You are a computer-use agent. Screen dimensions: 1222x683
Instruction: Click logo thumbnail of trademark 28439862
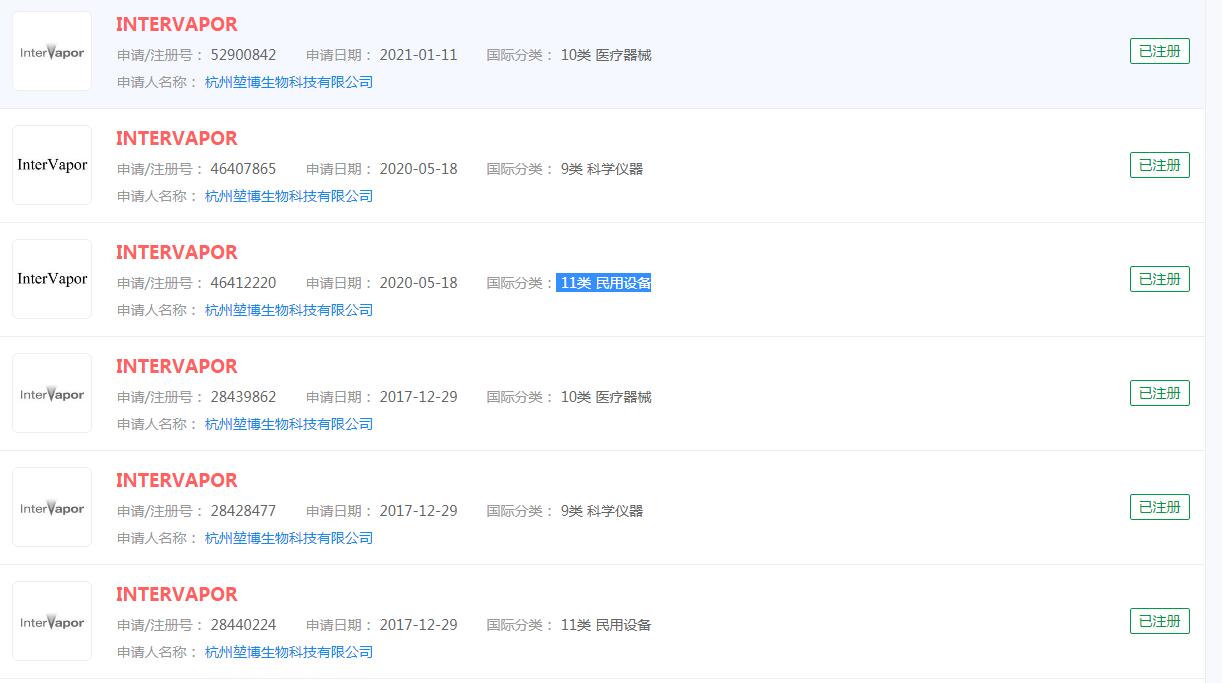click(52, 393)
